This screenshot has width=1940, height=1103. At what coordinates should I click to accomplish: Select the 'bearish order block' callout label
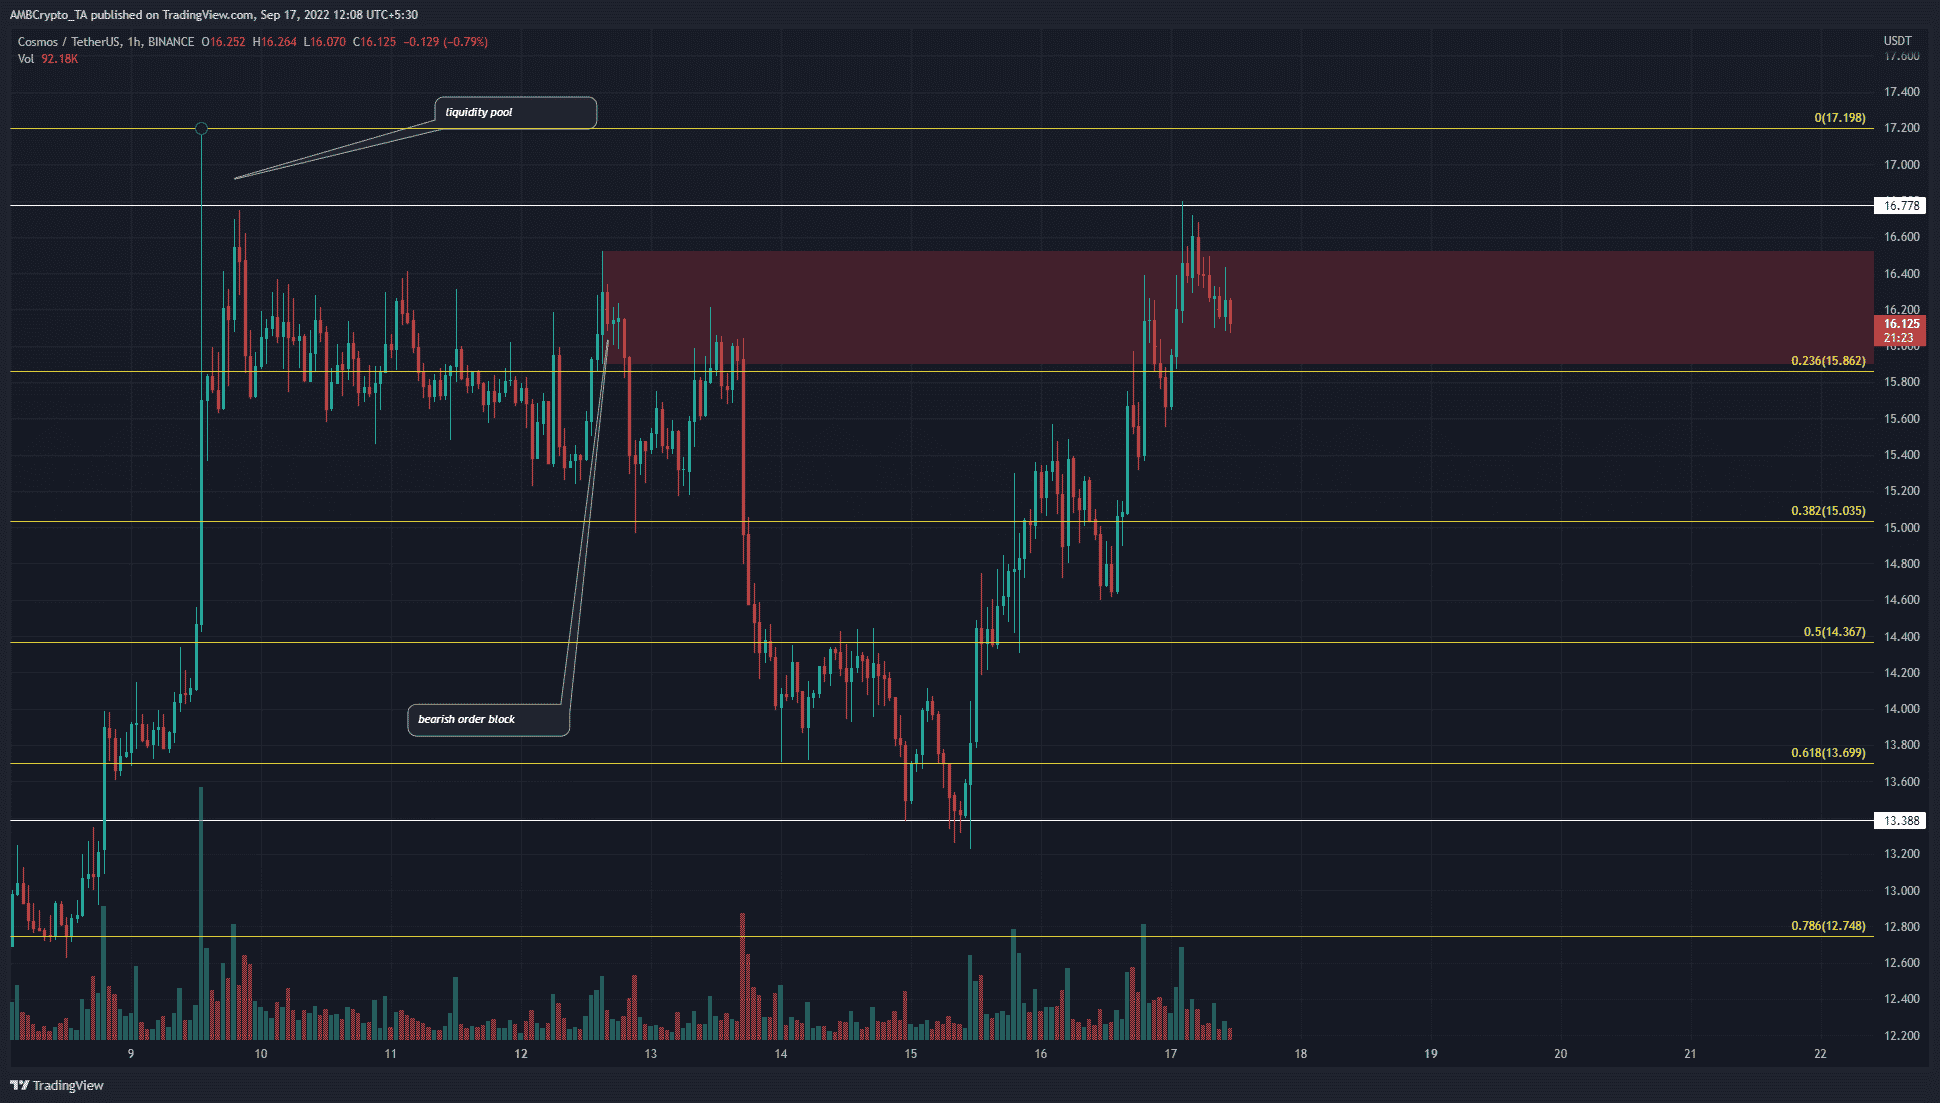[x=488, y=720]
